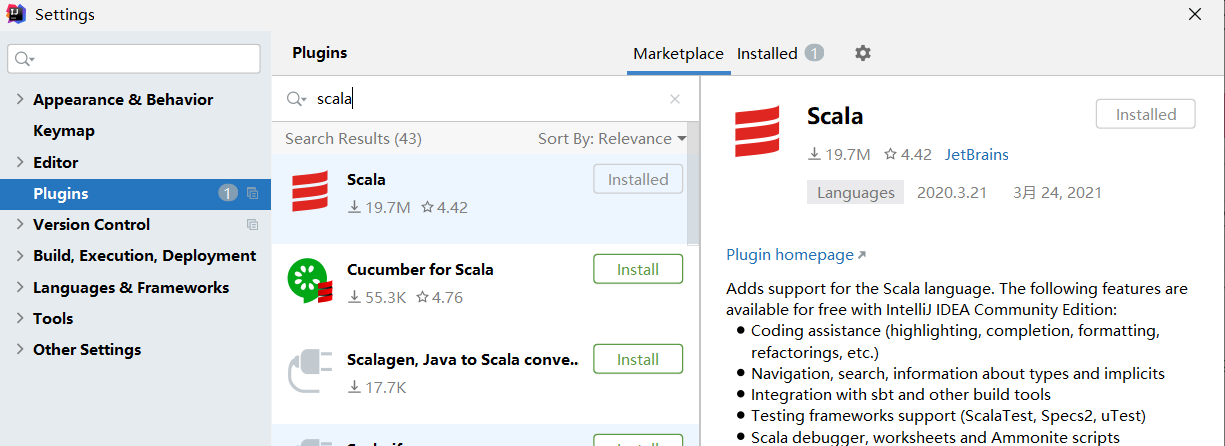Viewport: 1225px width, 446px height.
Task: Switch to the Marketplace tab
Action: click(678, 54)
